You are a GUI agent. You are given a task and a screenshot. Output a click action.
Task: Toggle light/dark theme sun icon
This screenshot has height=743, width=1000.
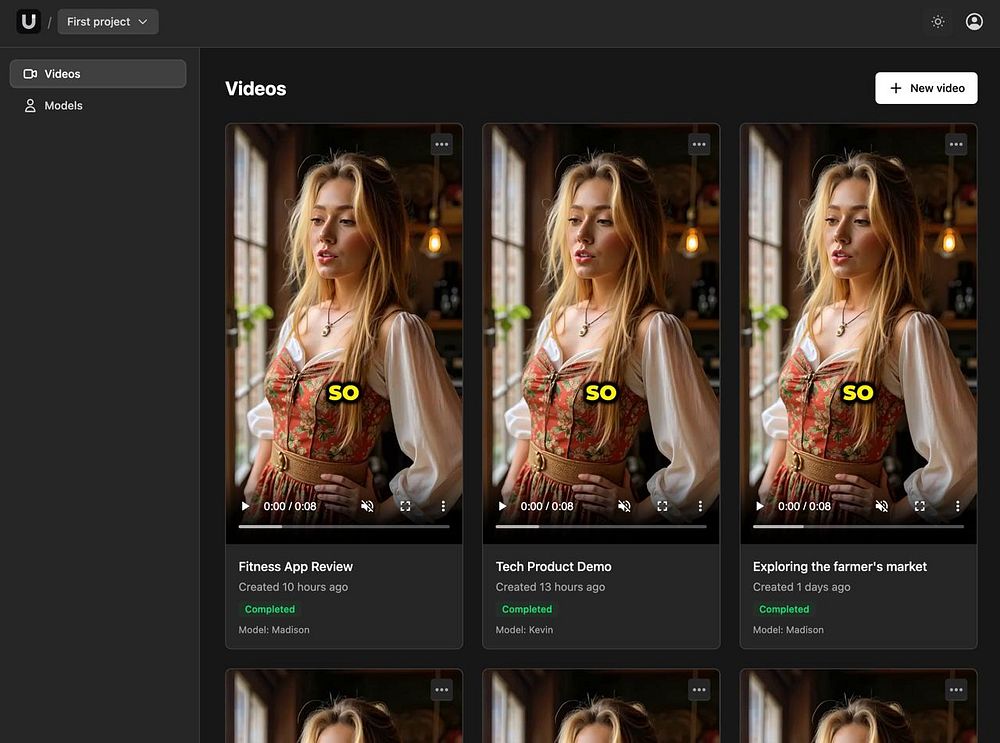tap(938, 22)
